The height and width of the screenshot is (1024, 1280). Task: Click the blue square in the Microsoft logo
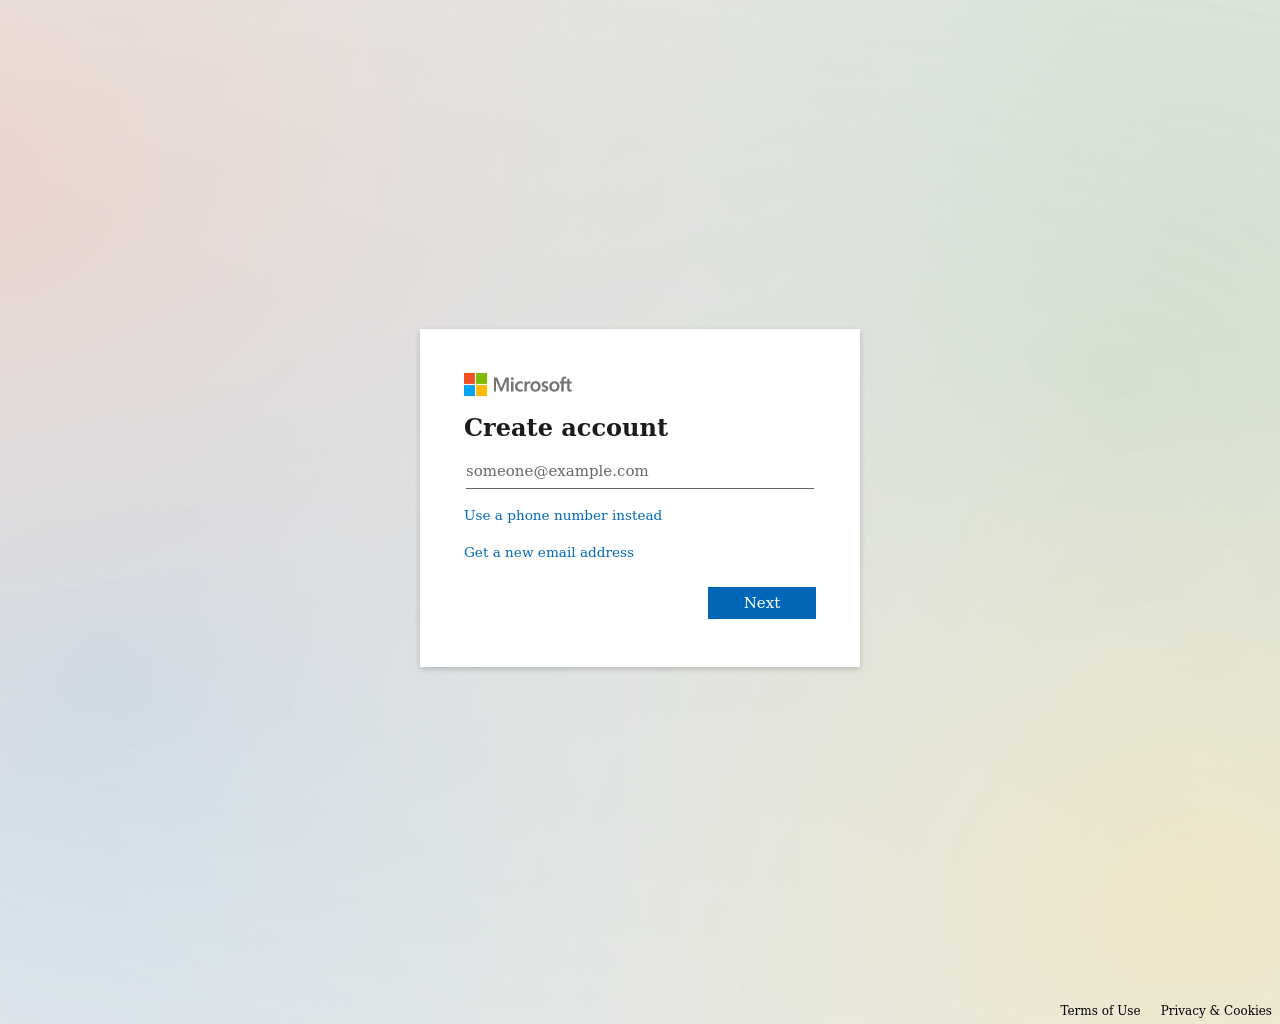[469, 391]
